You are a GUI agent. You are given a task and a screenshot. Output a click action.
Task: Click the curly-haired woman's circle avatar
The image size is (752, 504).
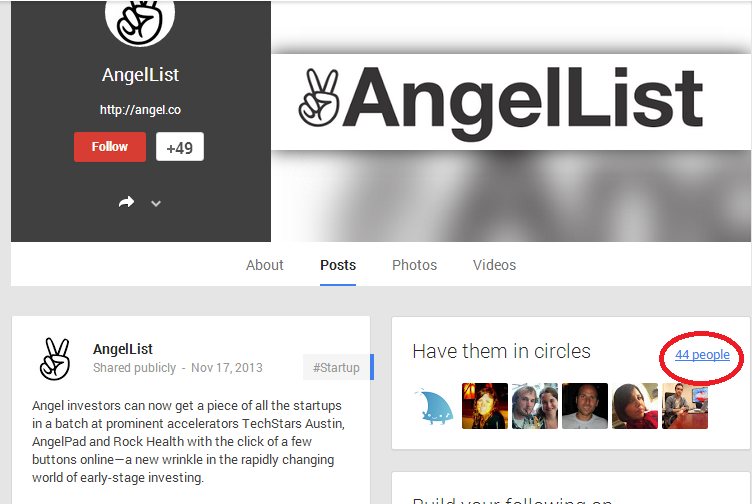point(485,406)
